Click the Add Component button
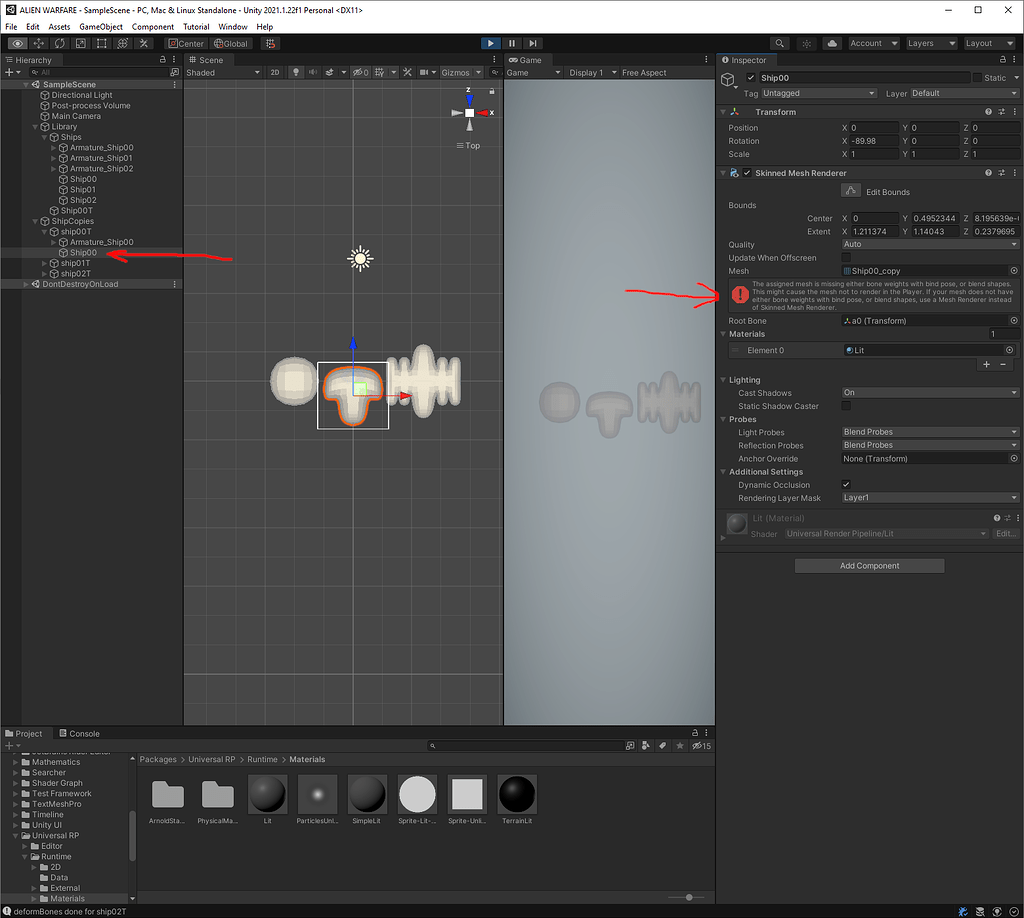 (x=869, y=565)
